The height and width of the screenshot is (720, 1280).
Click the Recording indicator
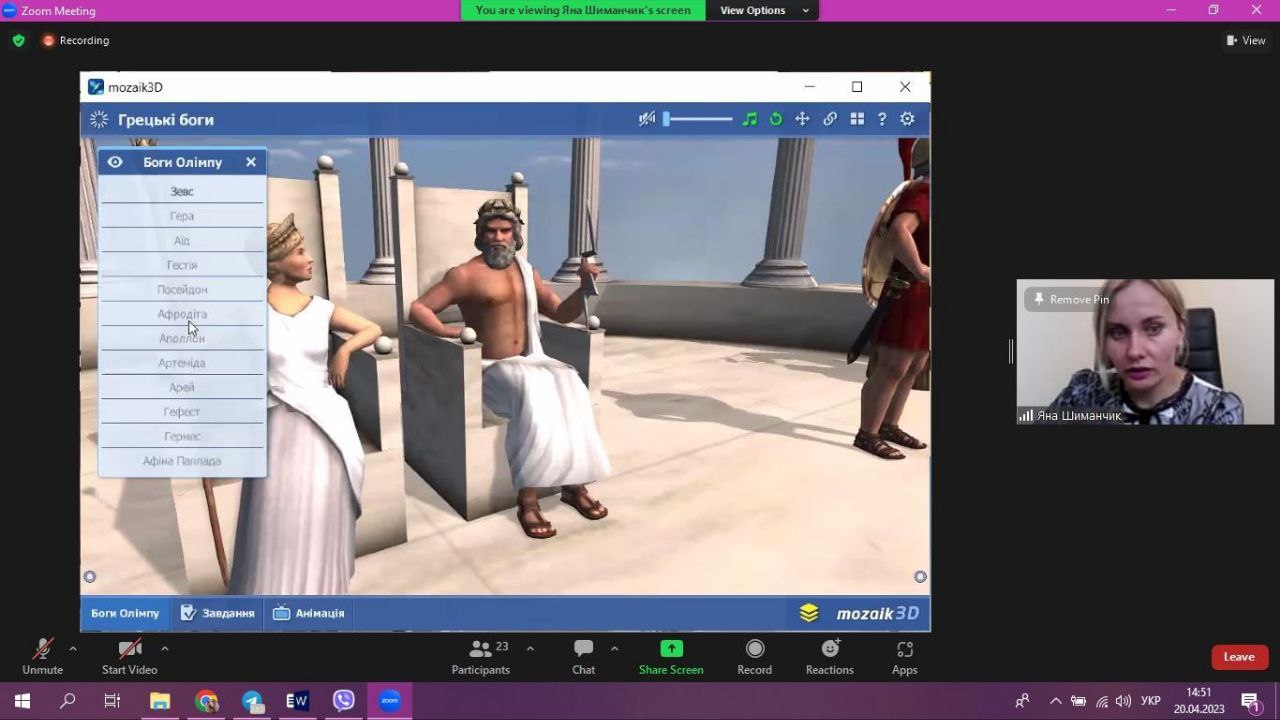pos(76,41)
